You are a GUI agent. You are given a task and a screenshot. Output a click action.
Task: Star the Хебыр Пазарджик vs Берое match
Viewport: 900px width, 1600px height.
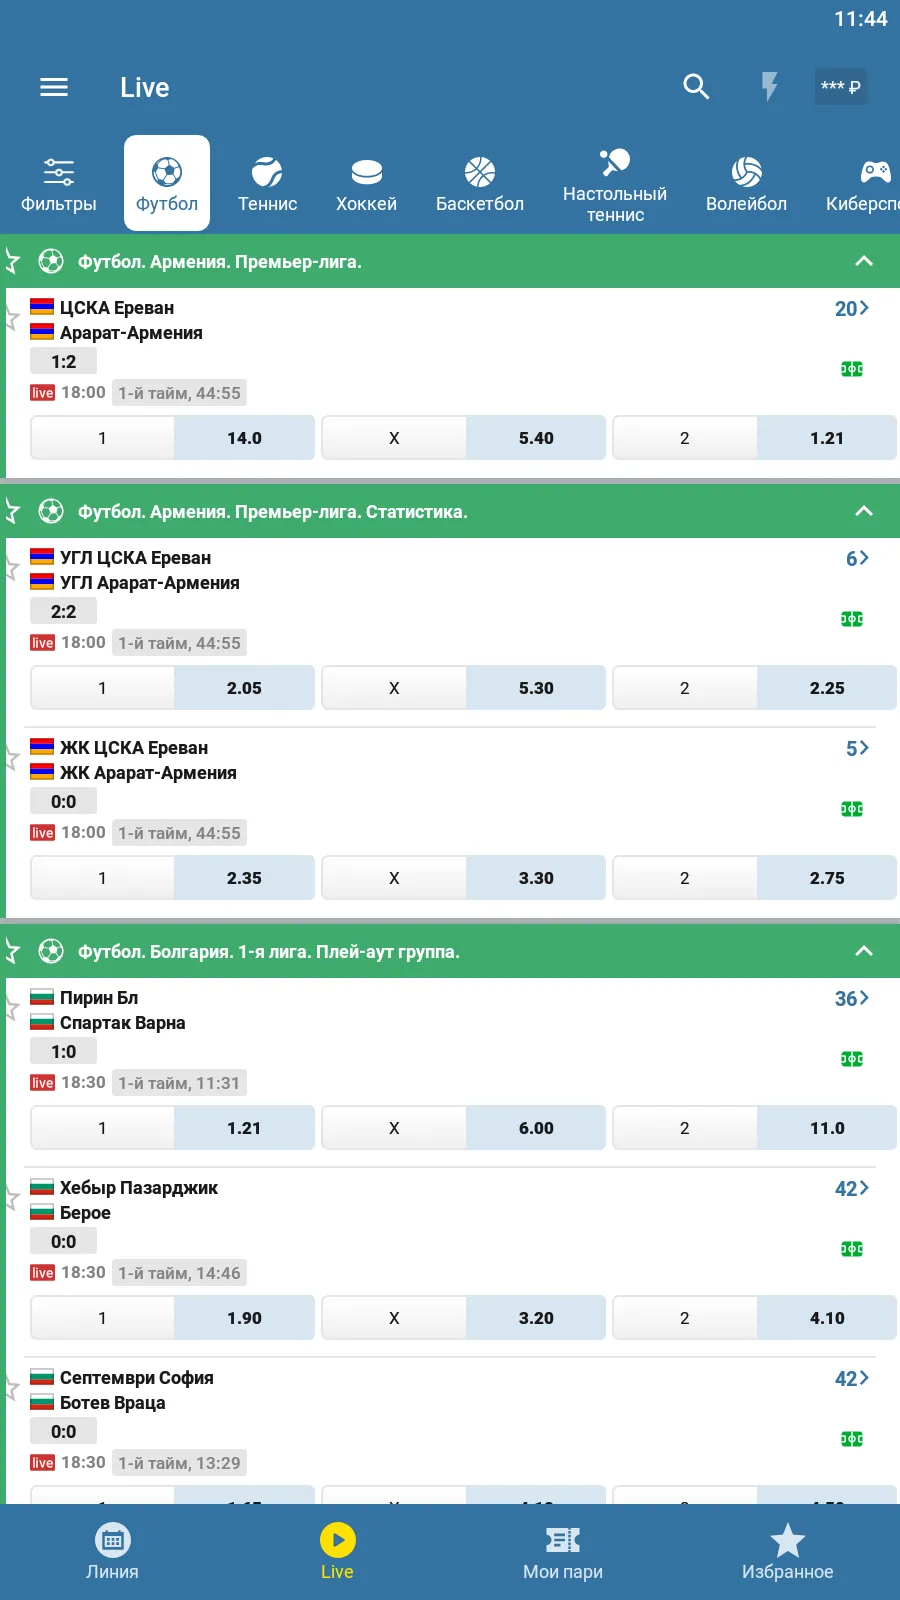(x=12, y=1199)
